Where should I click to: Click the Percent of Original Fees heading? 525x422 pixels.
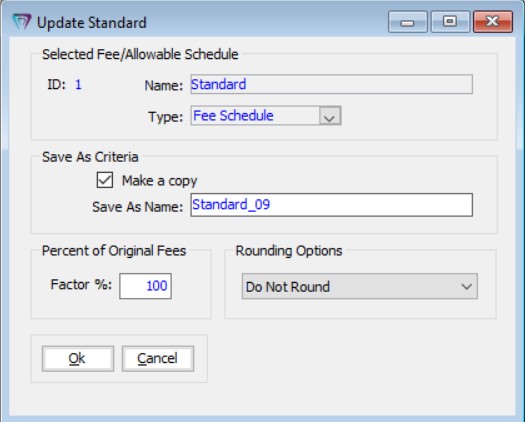(x=114, y=251)
